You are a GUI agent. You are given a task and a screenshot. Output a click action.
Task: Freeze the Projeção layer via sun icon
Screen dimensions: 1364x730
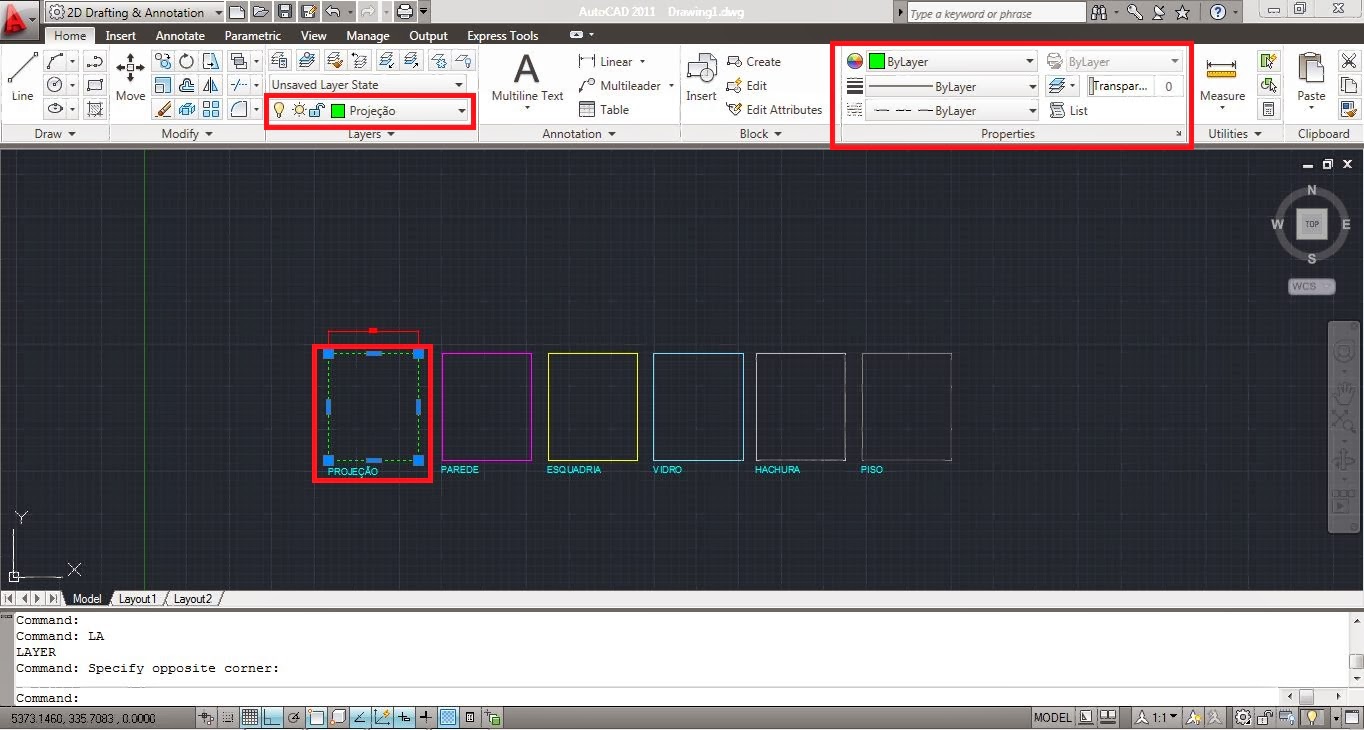(x=299, y=110)
